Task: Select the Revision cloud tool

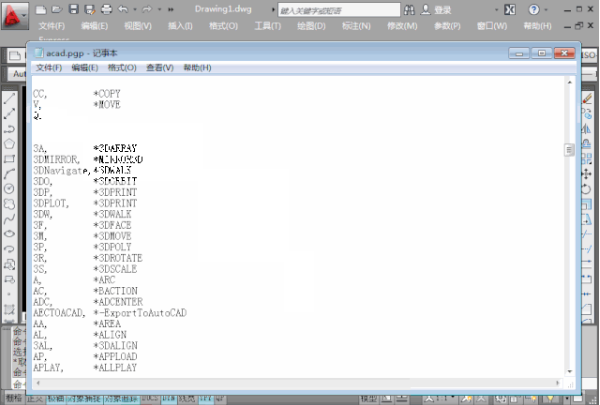Action: tap(9, 204)
